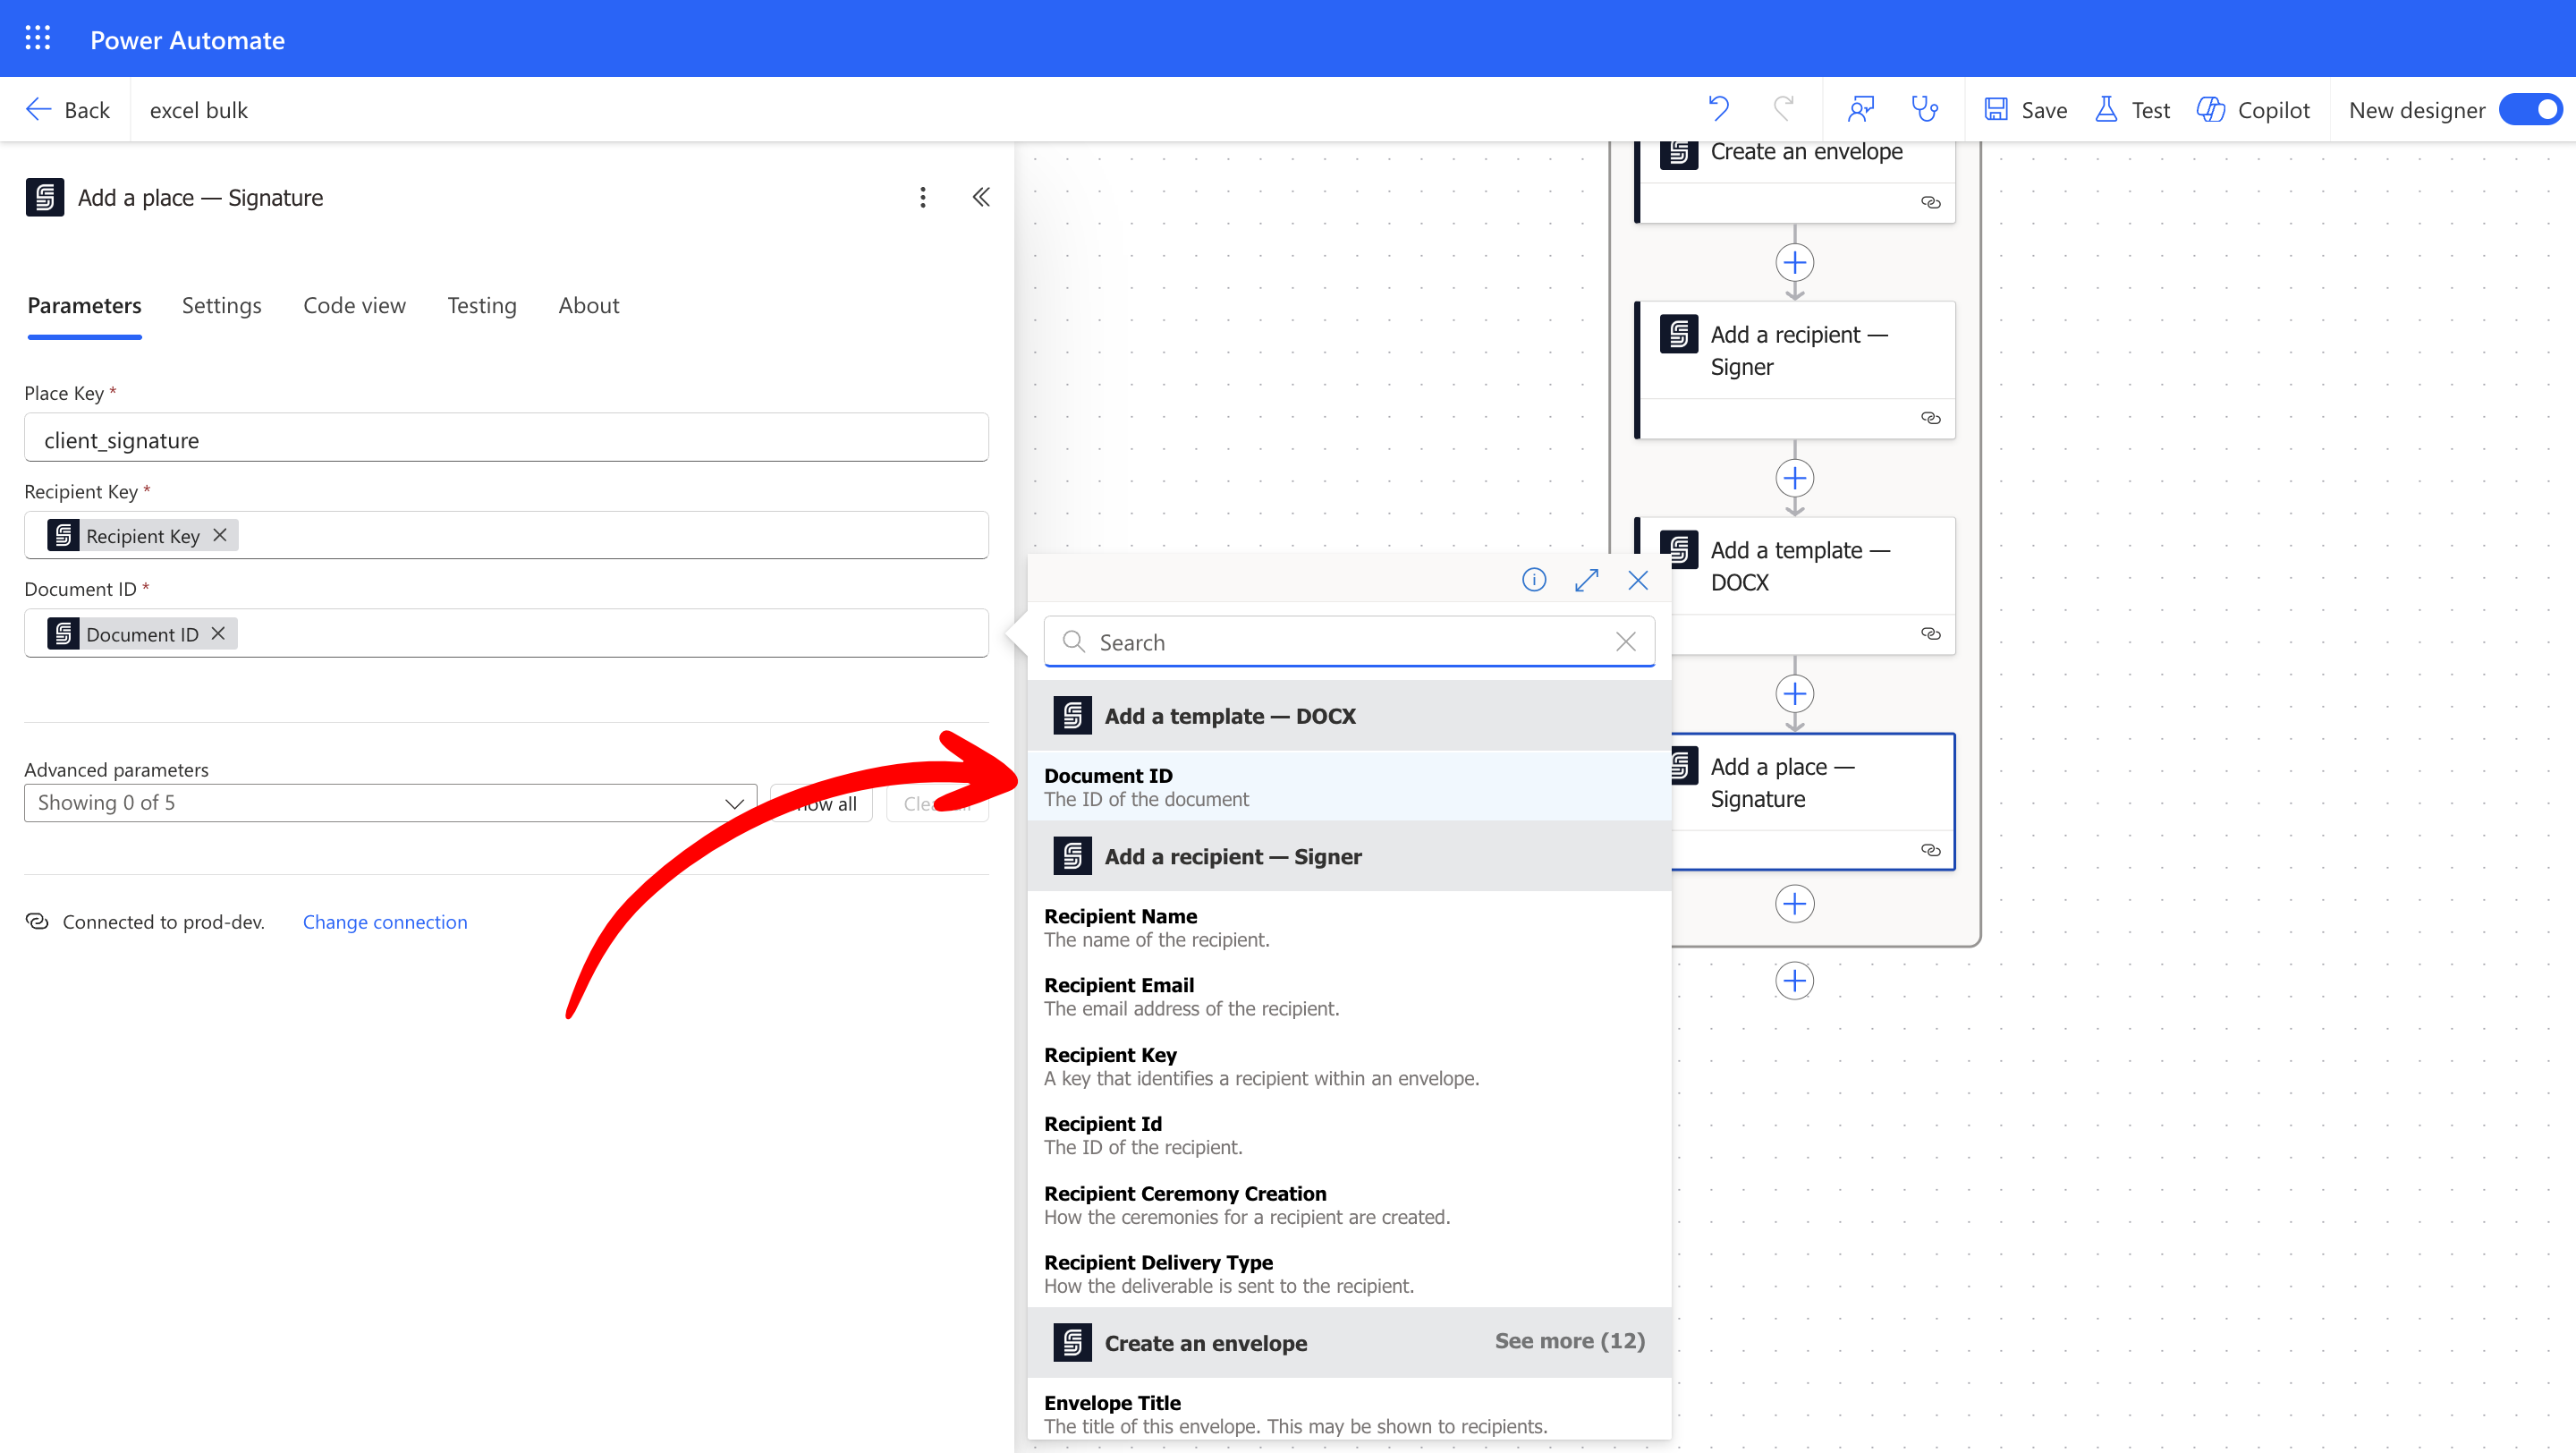Open the app launcher waffle icon
The image size is (2576, 1453).
(37, 38)
